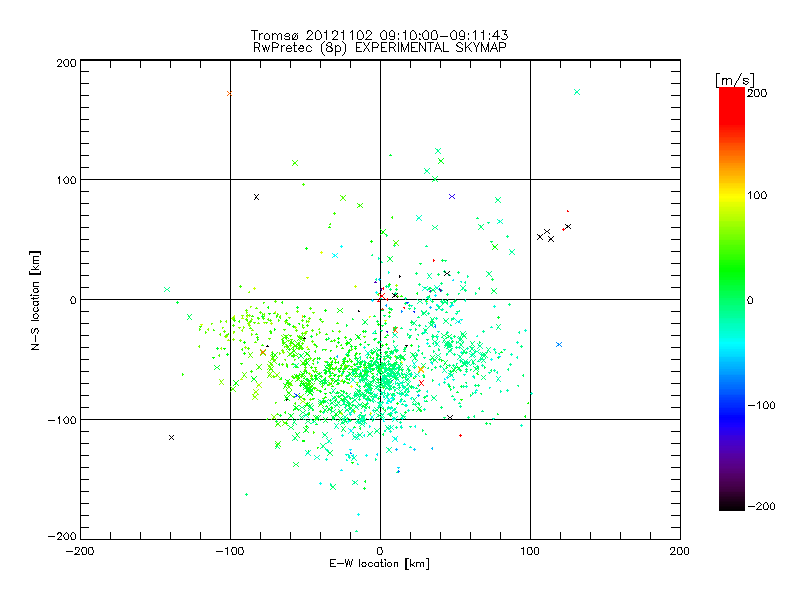Image resolution: width=800 pixels, height=600 pixels.
Task: Click the yellow band of the colorbar
Action: [x=732, y=196]
